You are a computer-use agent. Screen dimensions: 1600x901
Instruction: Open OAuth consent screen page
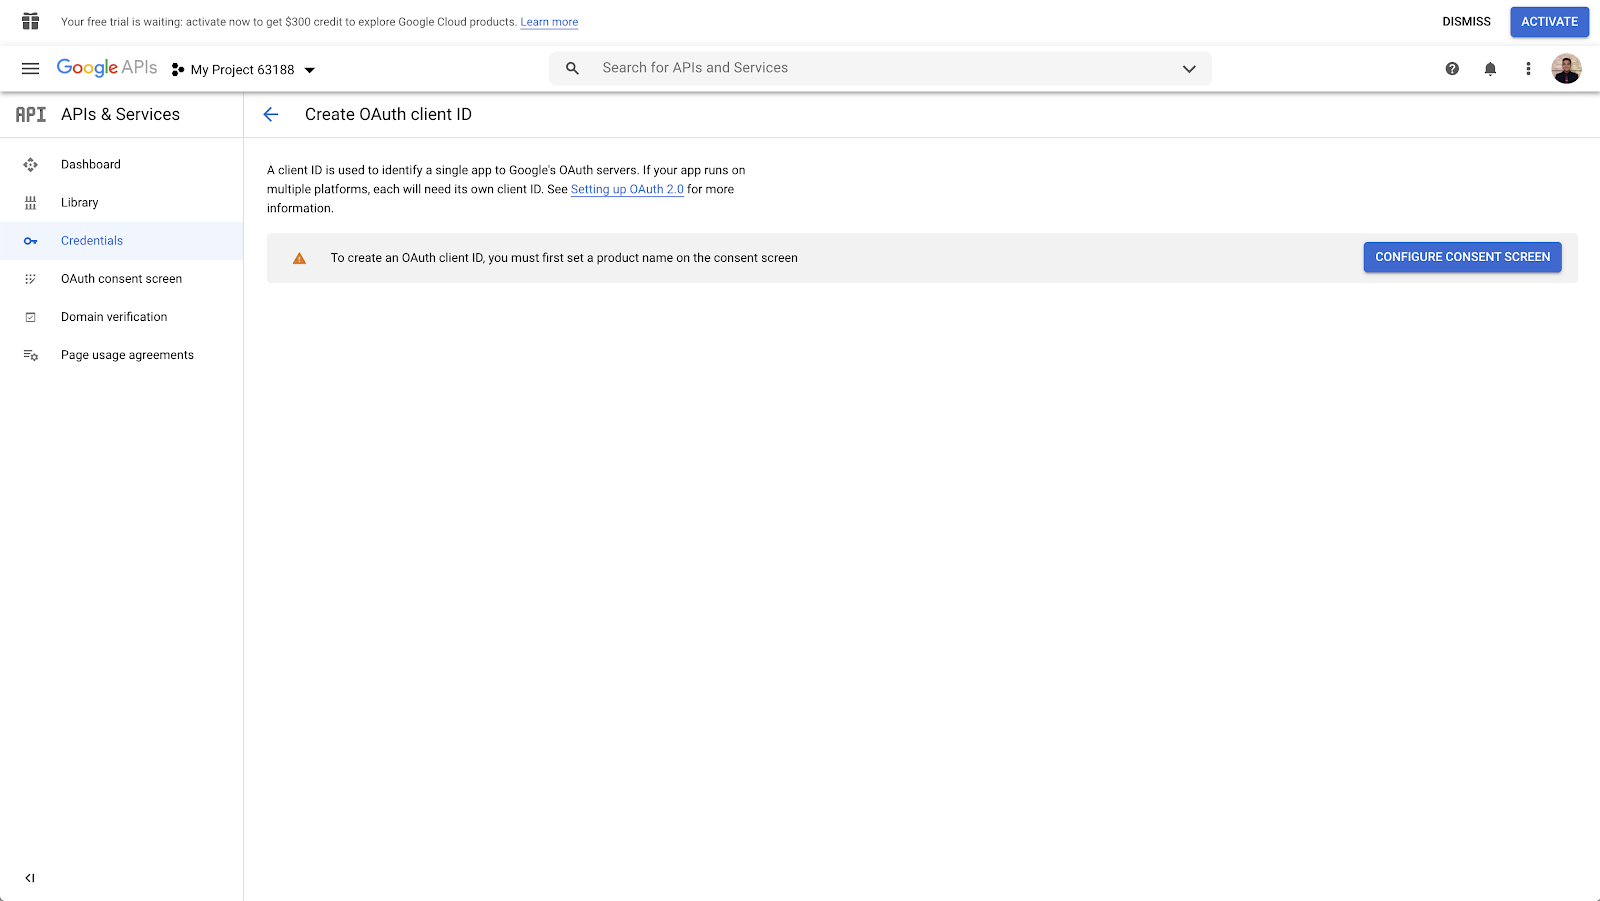pyautogui.click(x=121, y=279)
